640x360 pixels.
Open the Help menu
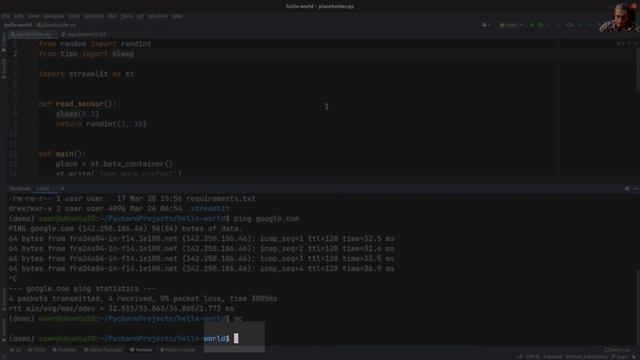(x=176, y=16)
